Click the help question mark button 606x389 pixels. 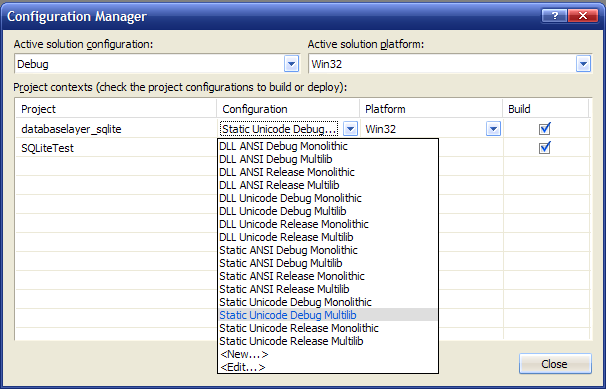pos(554,16)
